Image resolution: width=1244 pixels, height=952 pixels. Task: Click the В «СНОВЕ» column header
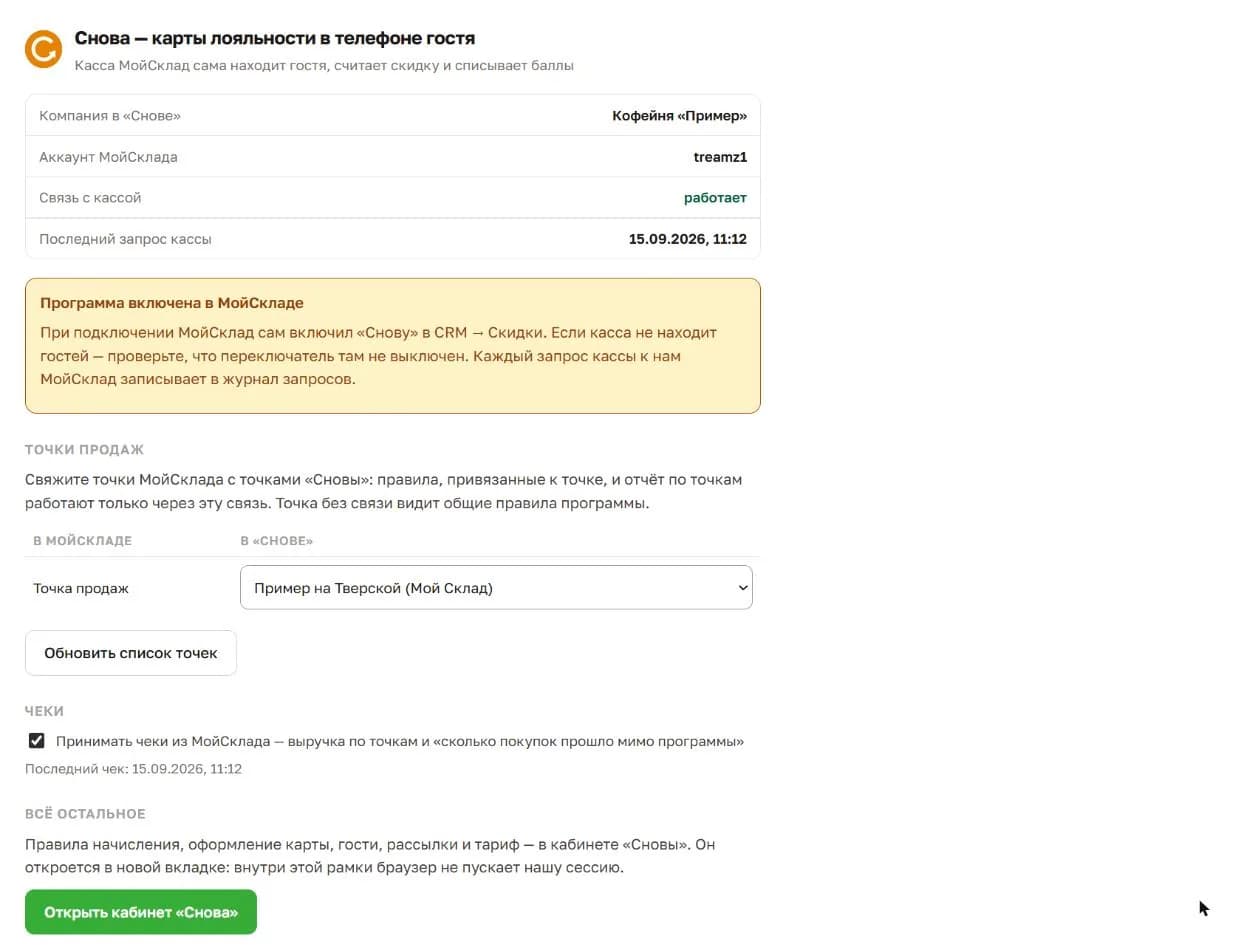pos(277,541)
